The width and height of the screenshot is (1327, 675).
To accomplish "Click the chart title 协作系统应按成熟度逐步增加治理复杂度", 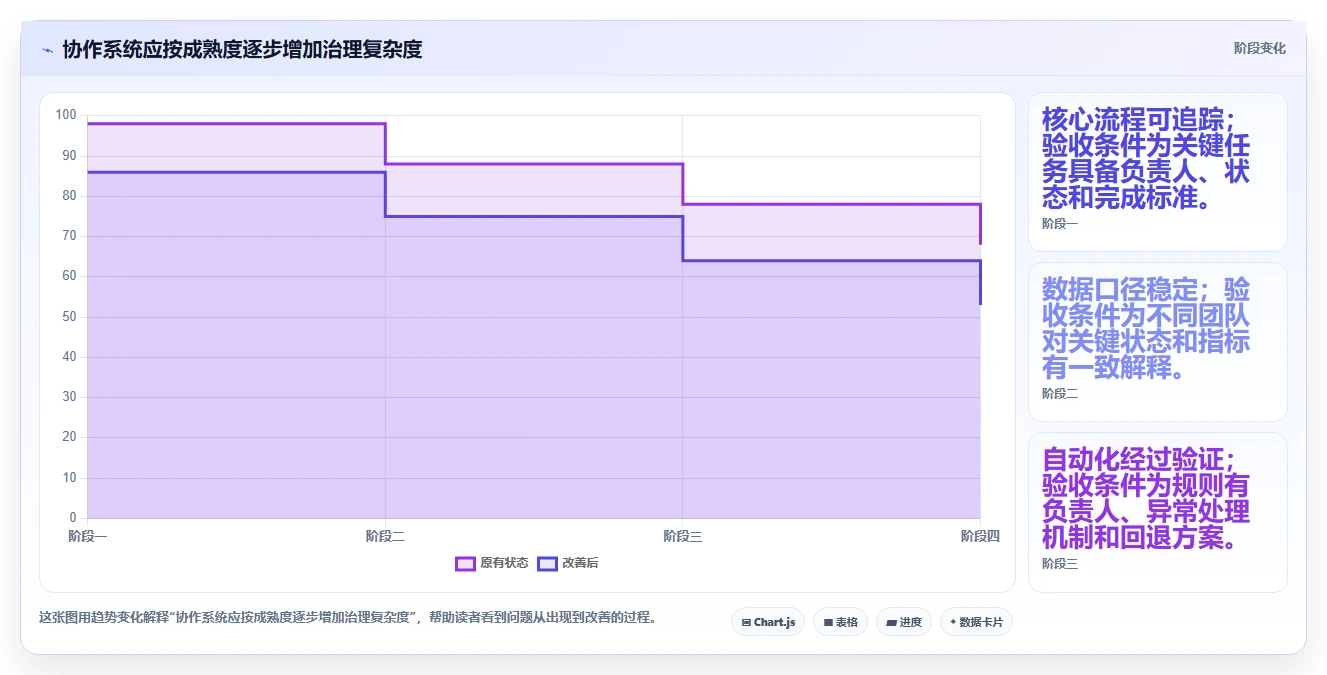I will click(x=242, y=49).
